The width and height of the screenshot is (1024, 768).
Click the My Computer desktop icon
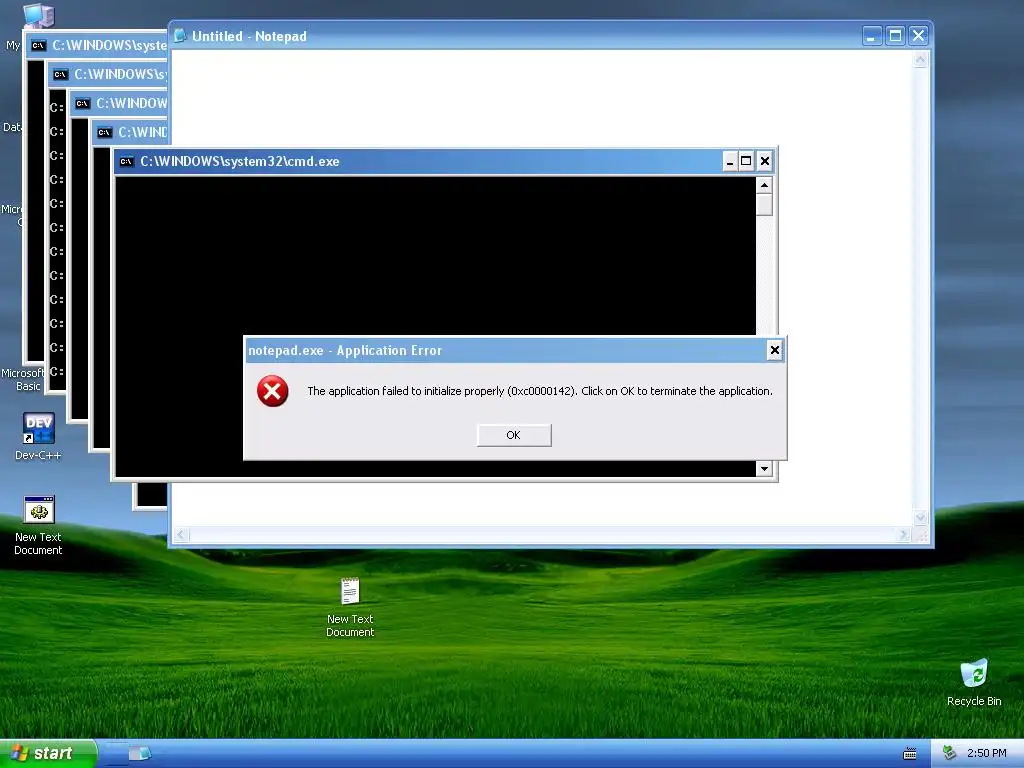tap(39, 16)
